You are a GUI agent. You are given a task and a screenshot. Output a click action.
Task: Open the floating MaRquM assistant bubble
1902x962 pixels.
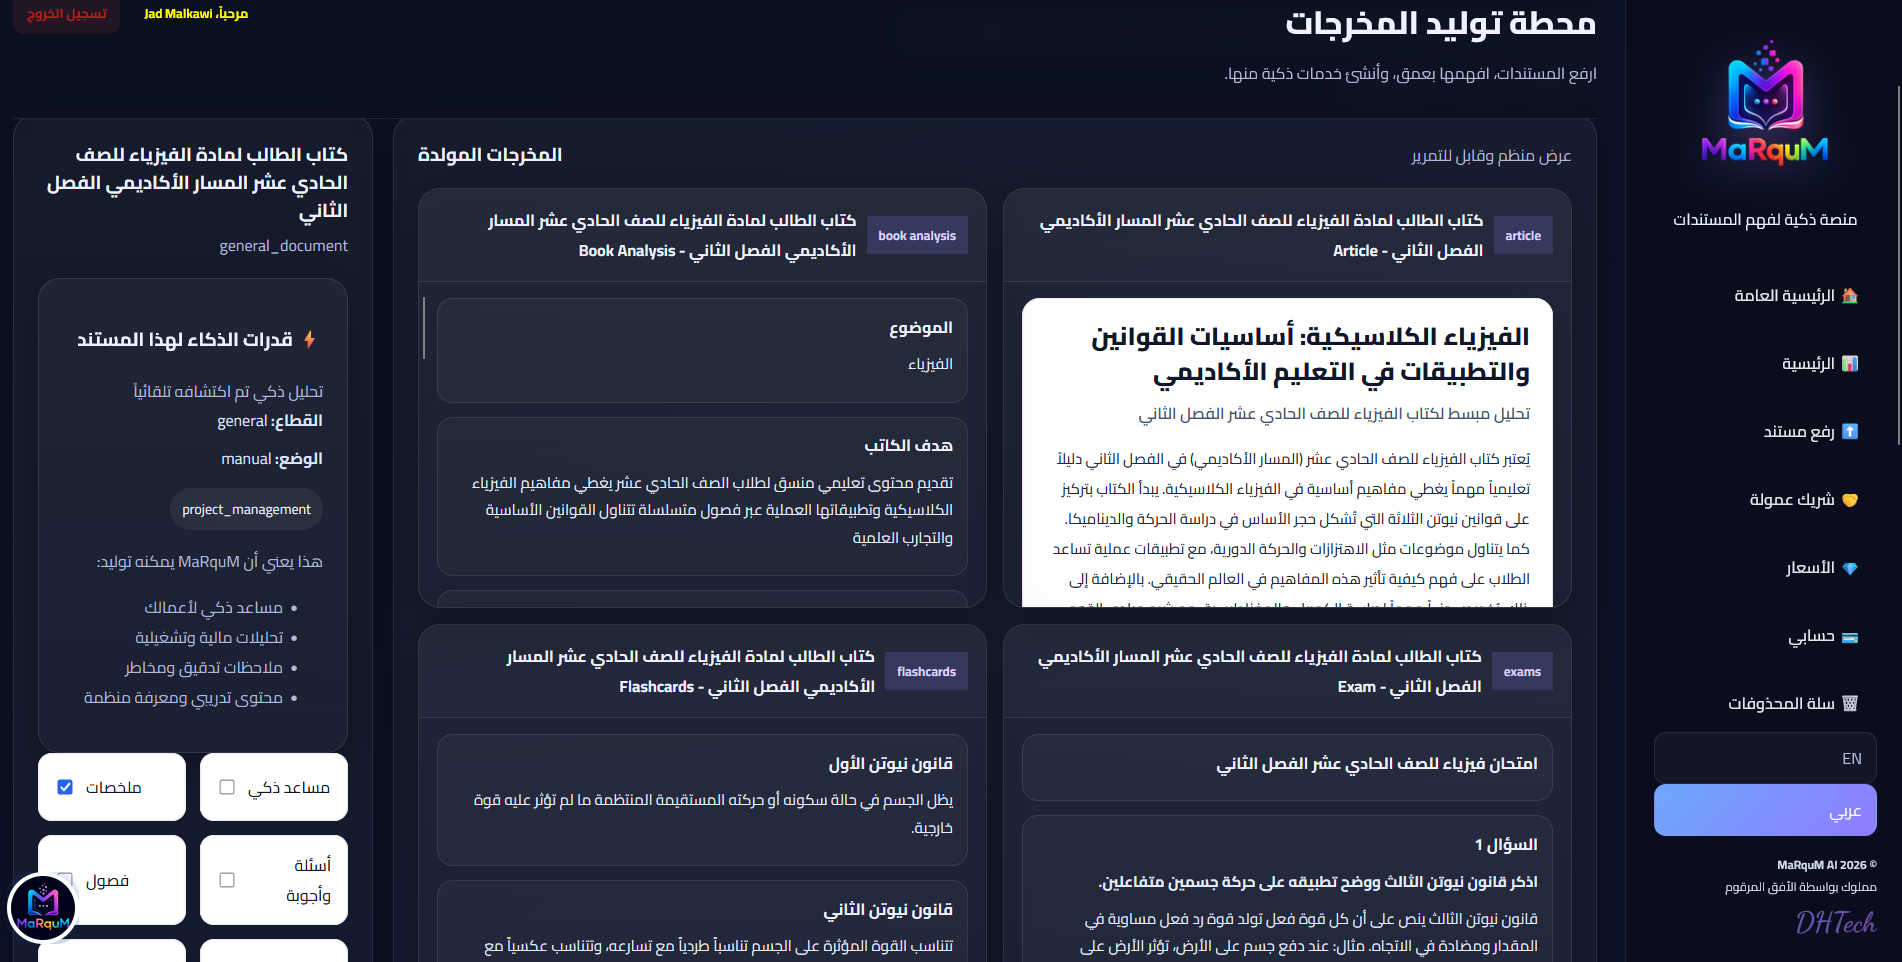(42, 908)
